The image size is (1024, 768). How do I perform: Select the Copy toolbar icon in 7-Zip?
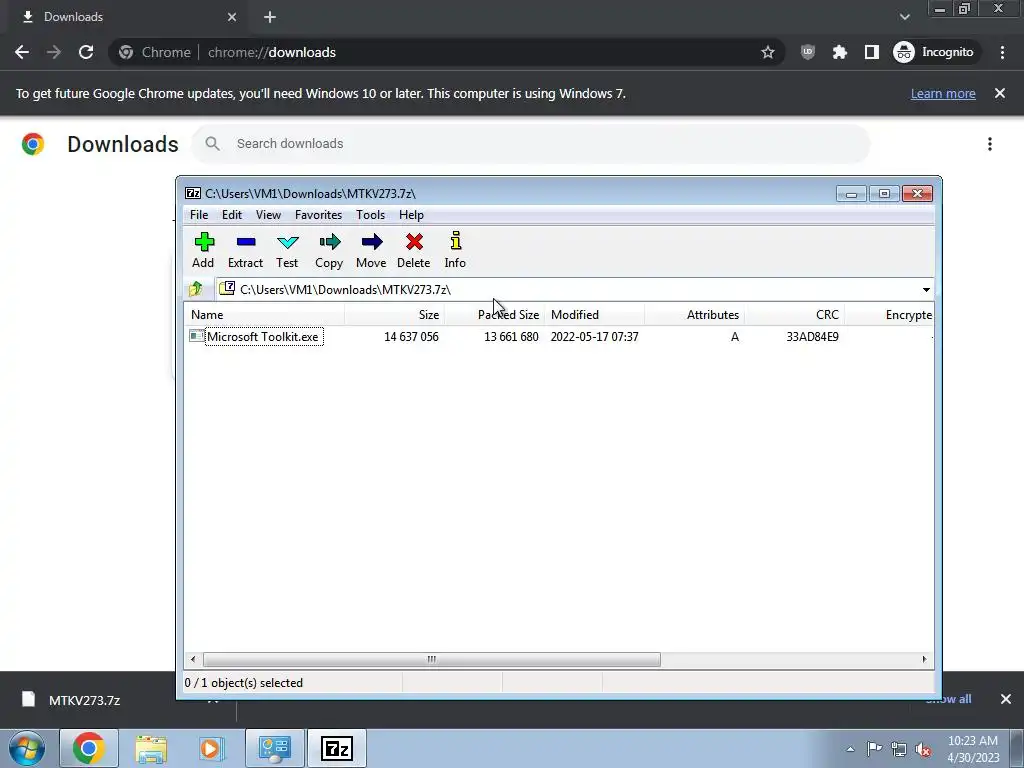click(x=328, y=250)
